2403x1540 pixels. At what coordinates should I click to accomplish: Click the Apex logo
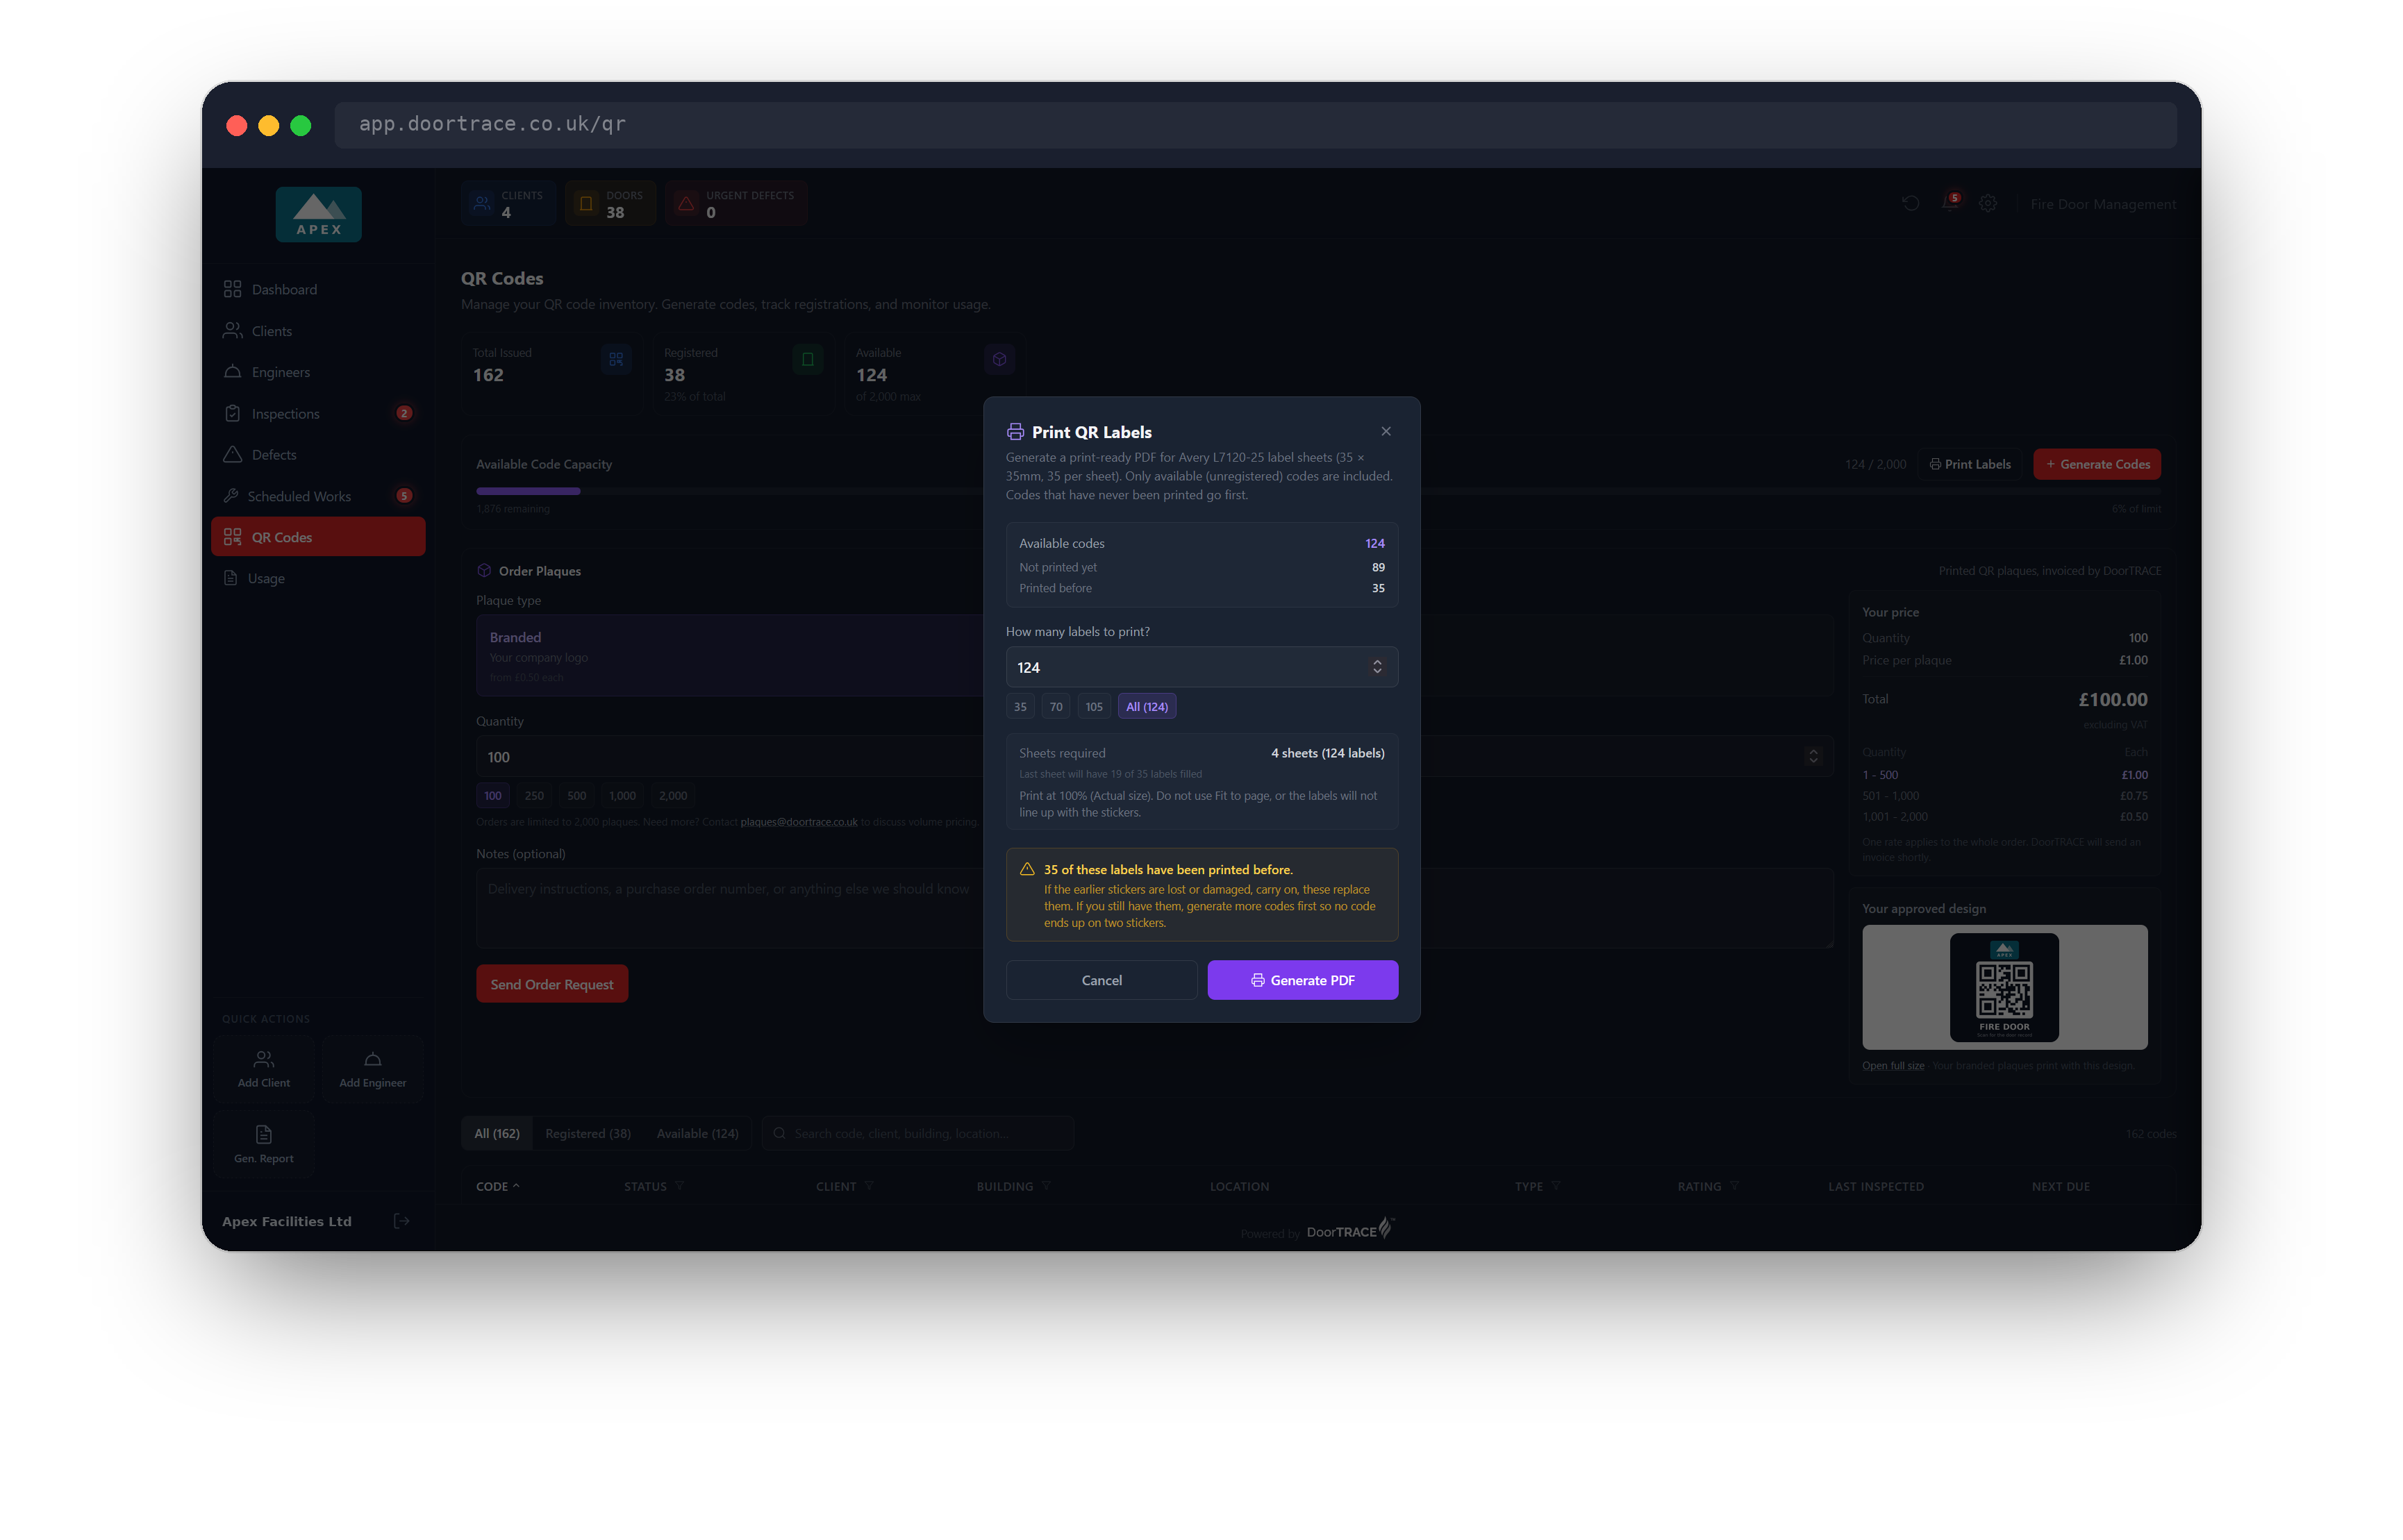click(x=318, y=214)
